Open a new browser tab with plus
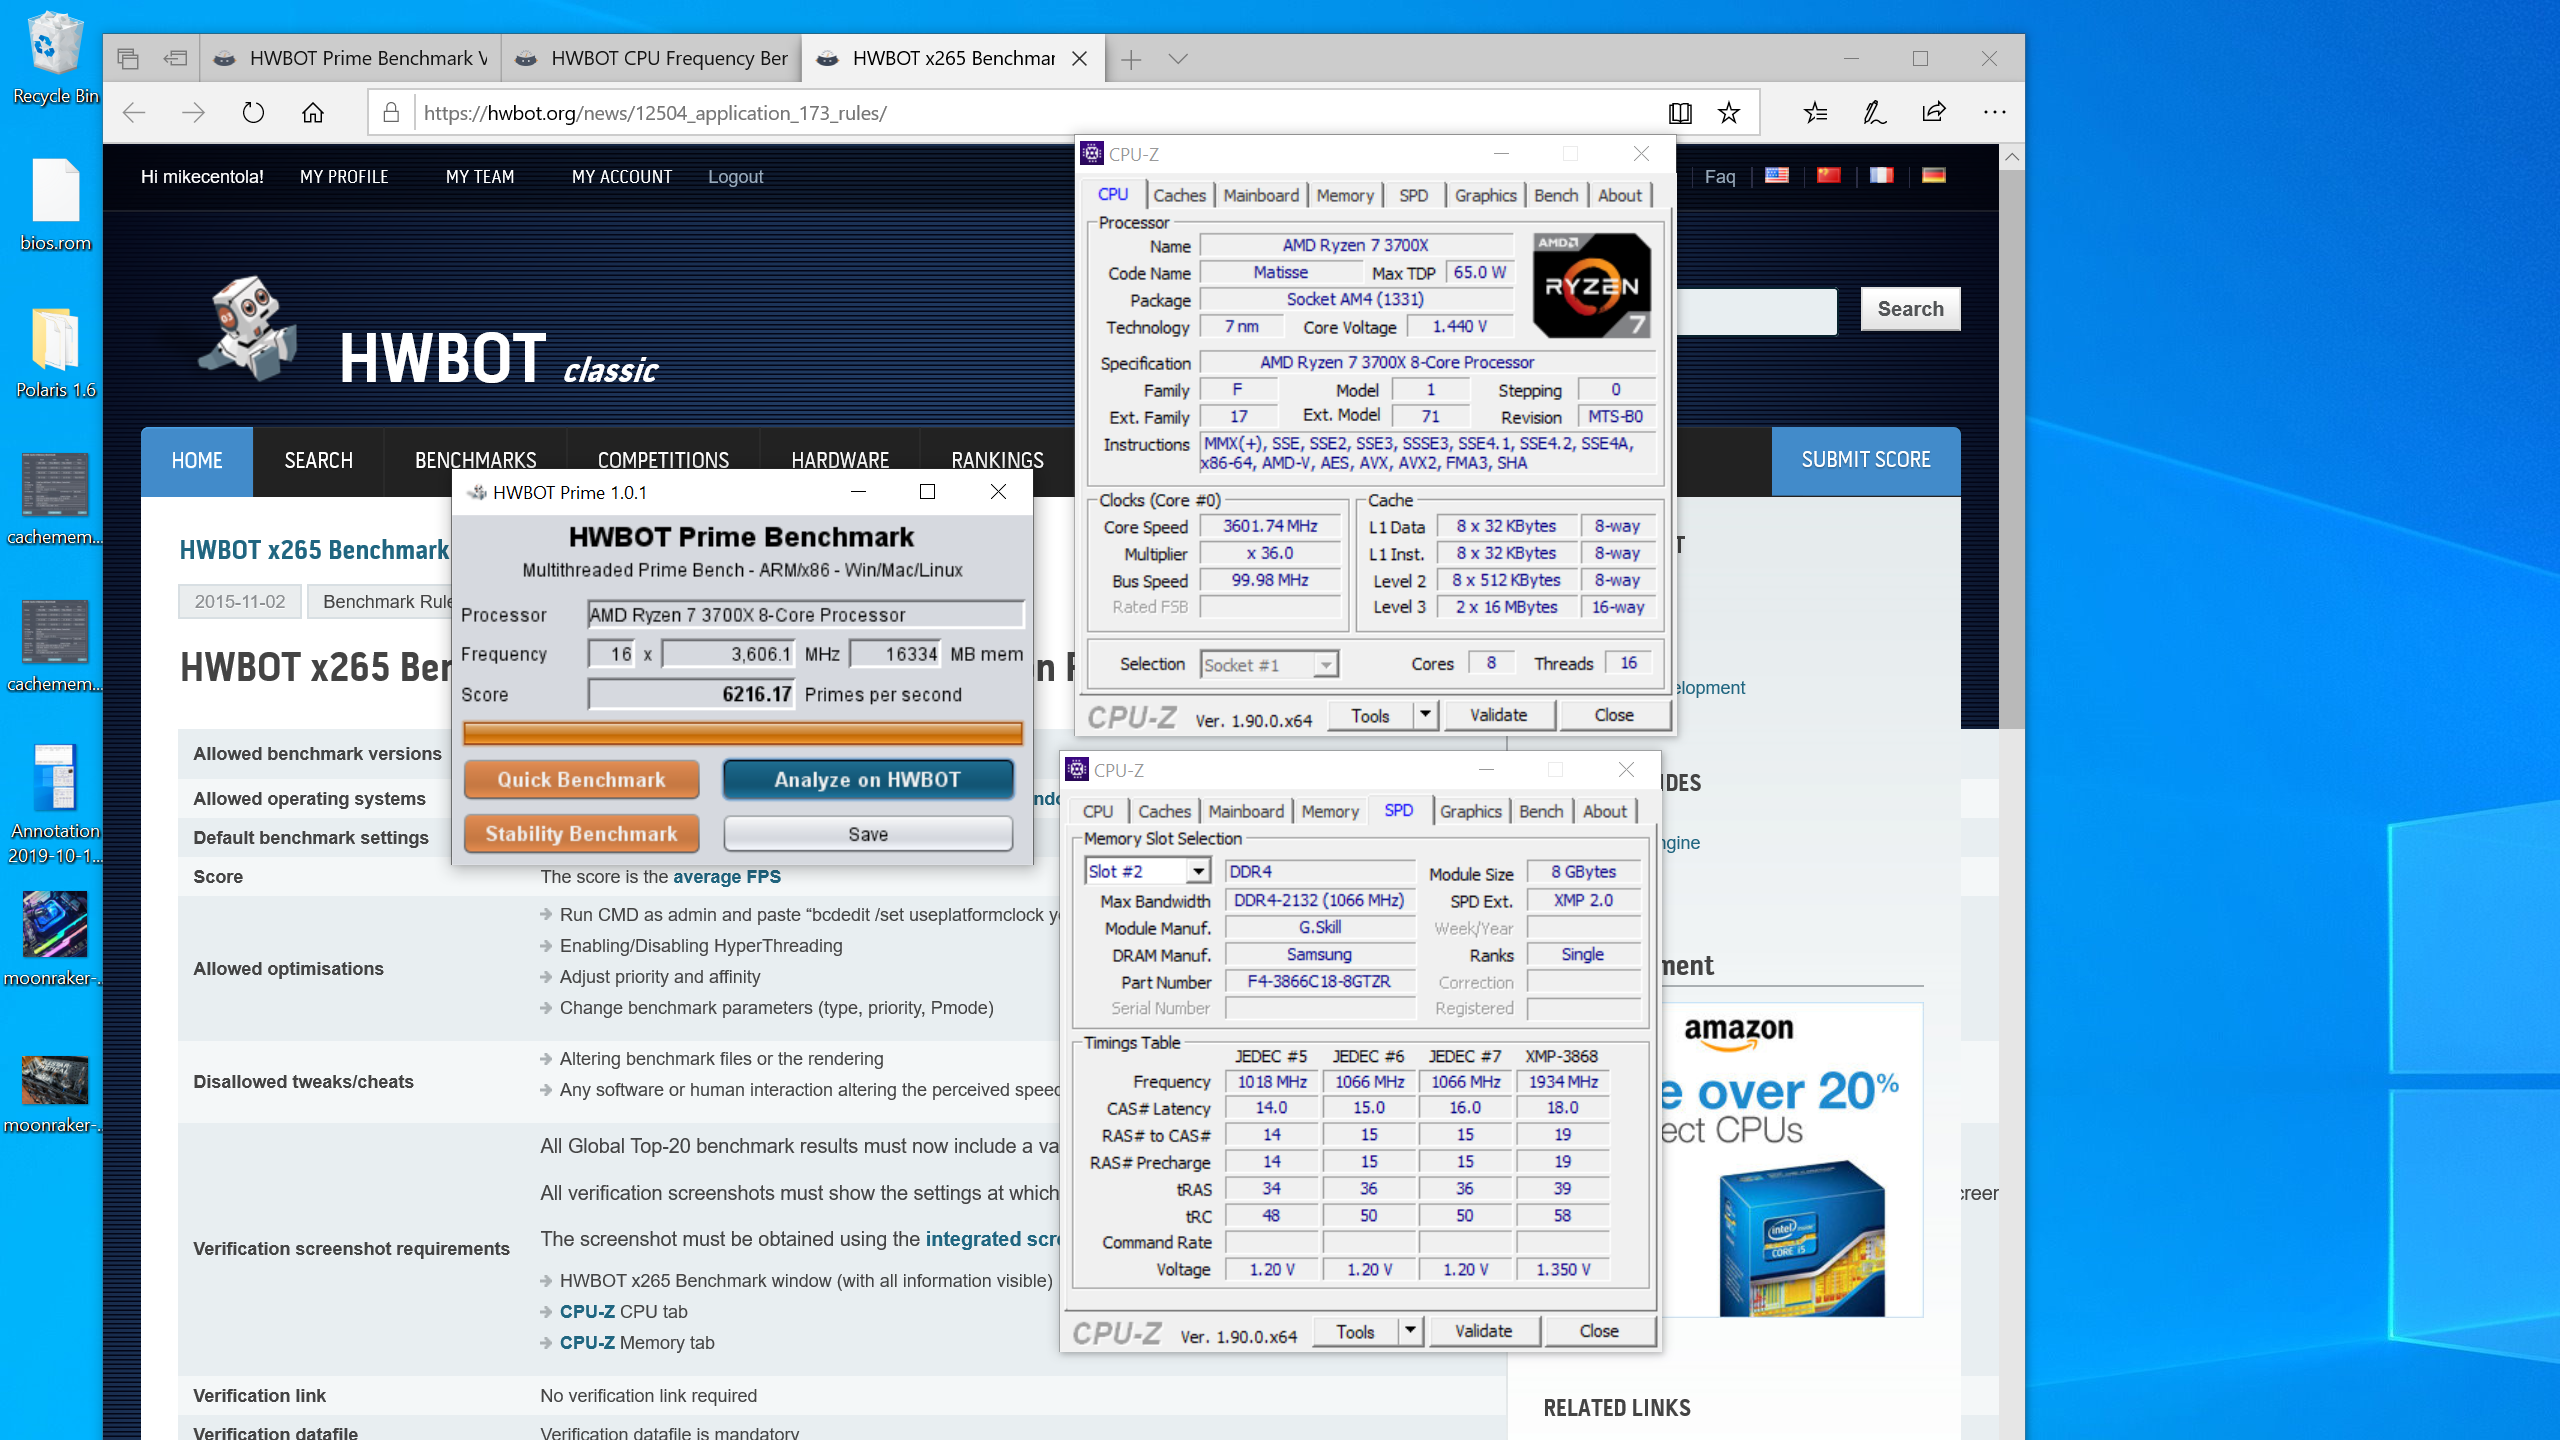Screen dimensions: 2560x1440 [1131, 59]
